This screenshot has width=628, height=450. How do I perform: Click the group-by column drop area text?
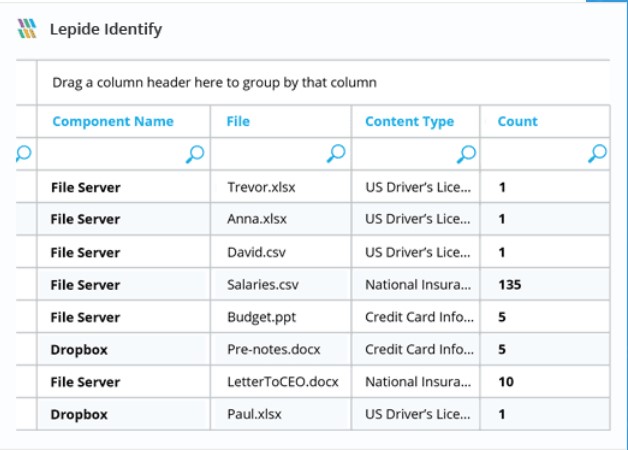[214, 82]
